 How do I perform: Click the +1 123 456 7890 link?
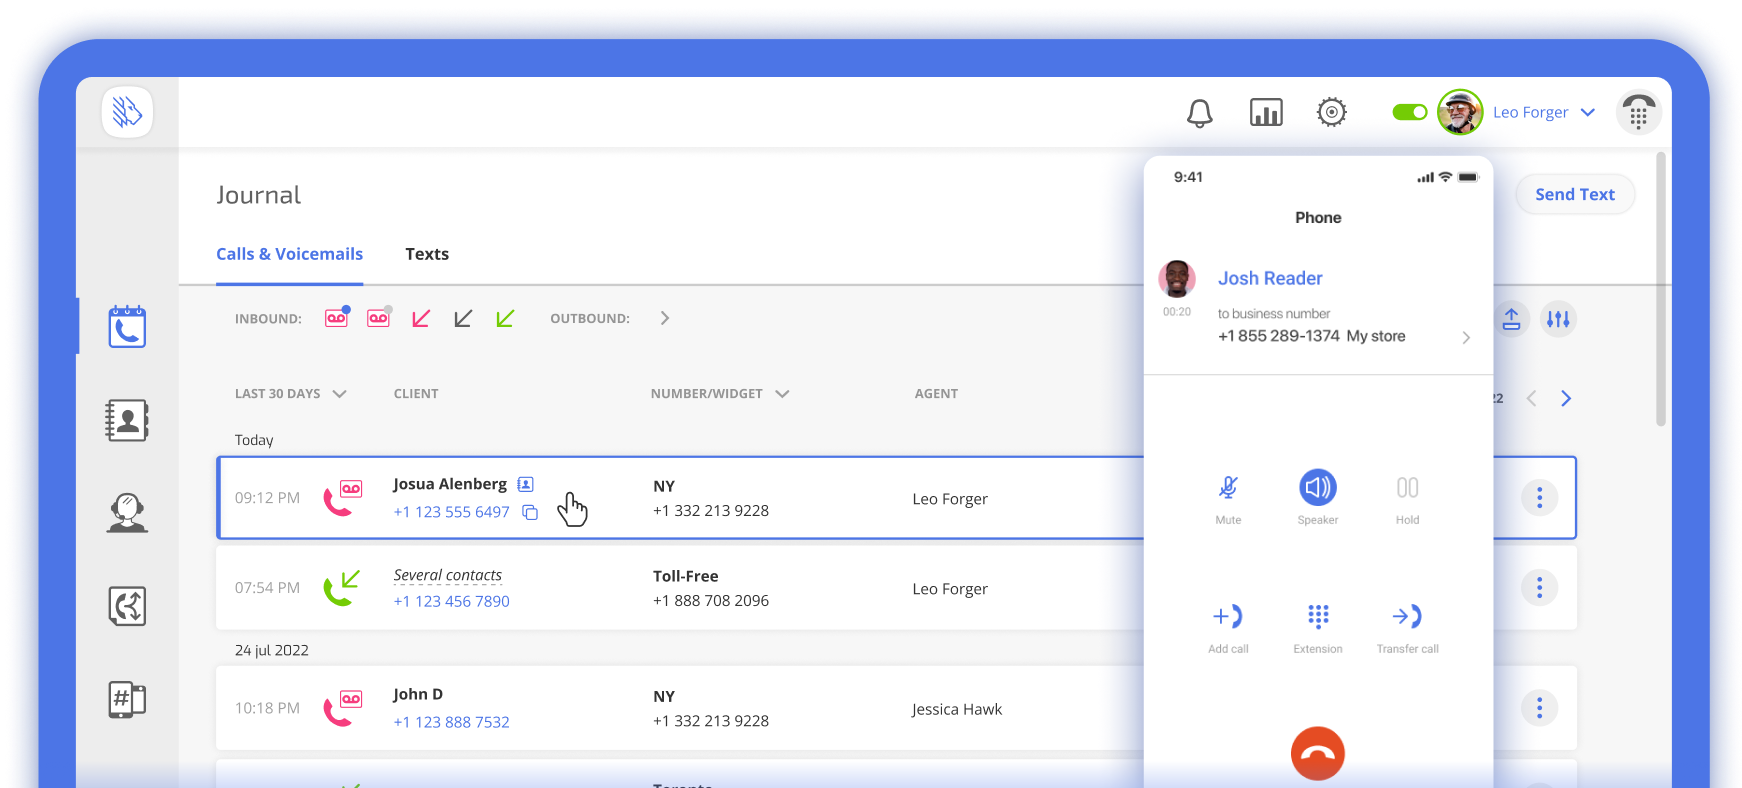click(x=451, y=601)
